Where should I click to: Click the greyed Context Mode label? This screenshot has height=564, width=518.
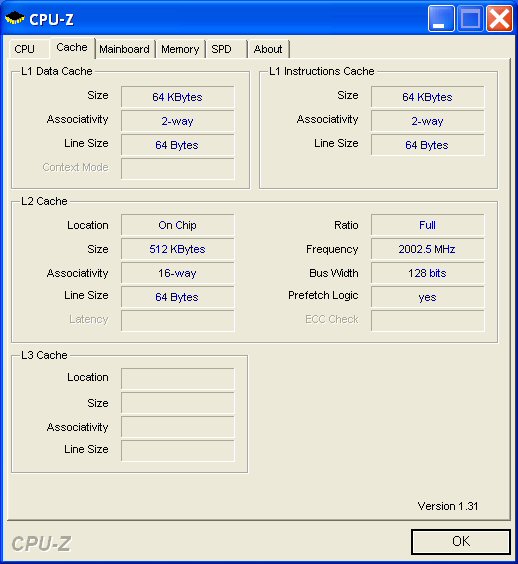pos(75,167)
